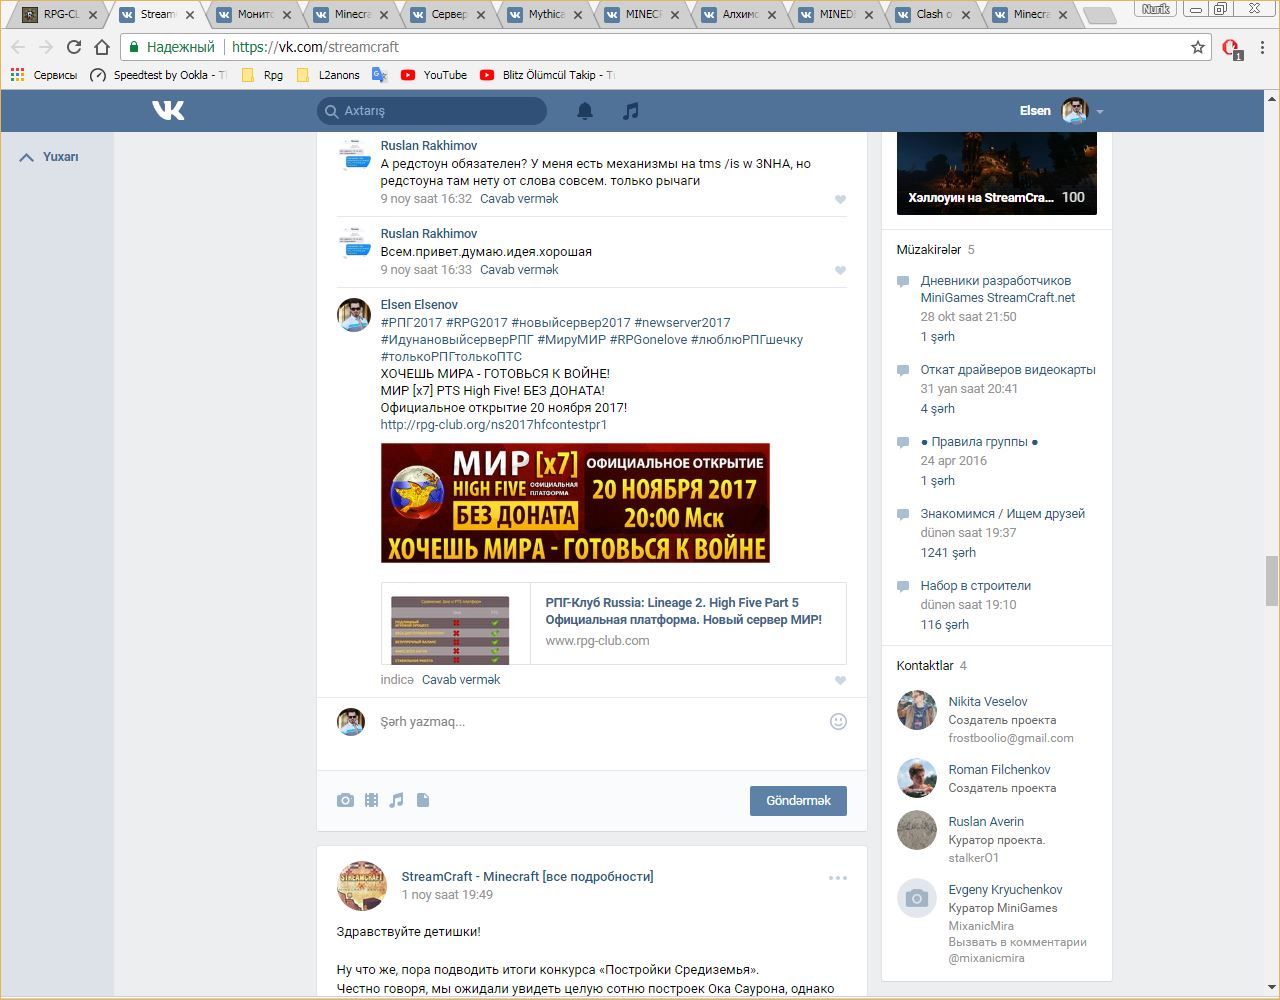
Task: Open the Сервисы apps shortcut
Action: (x=43, y=75)
